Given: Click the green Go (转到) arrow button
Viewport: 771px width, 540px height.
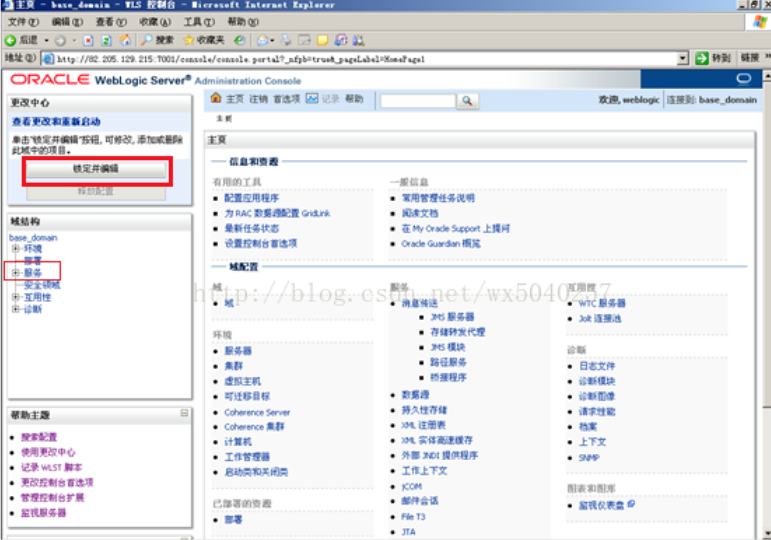Looking at the screenshot, I should [x=702, y=59].
